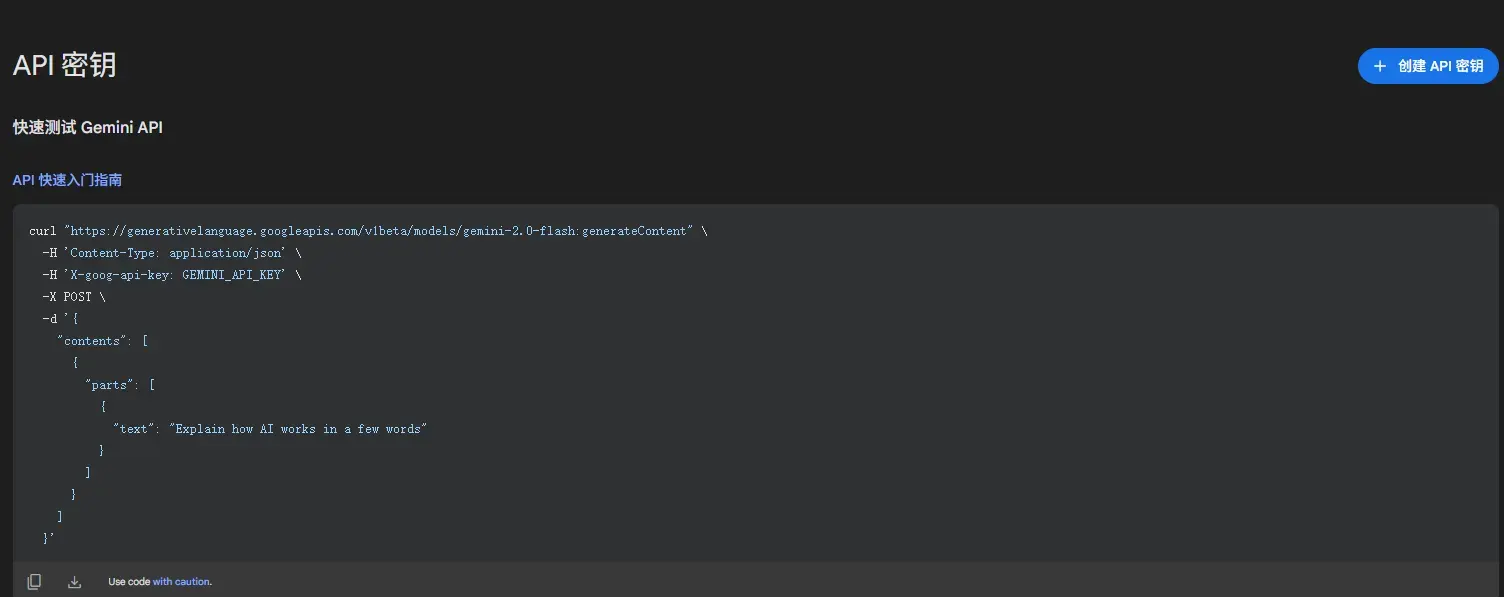Click the curl command word in code
Screen dimensions: 1504x597
43,231
